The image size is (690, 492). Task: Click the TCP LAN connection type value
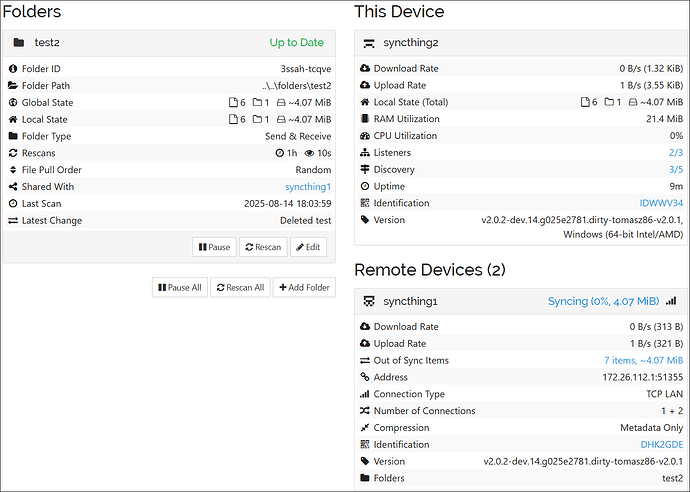tap(664, 394)
